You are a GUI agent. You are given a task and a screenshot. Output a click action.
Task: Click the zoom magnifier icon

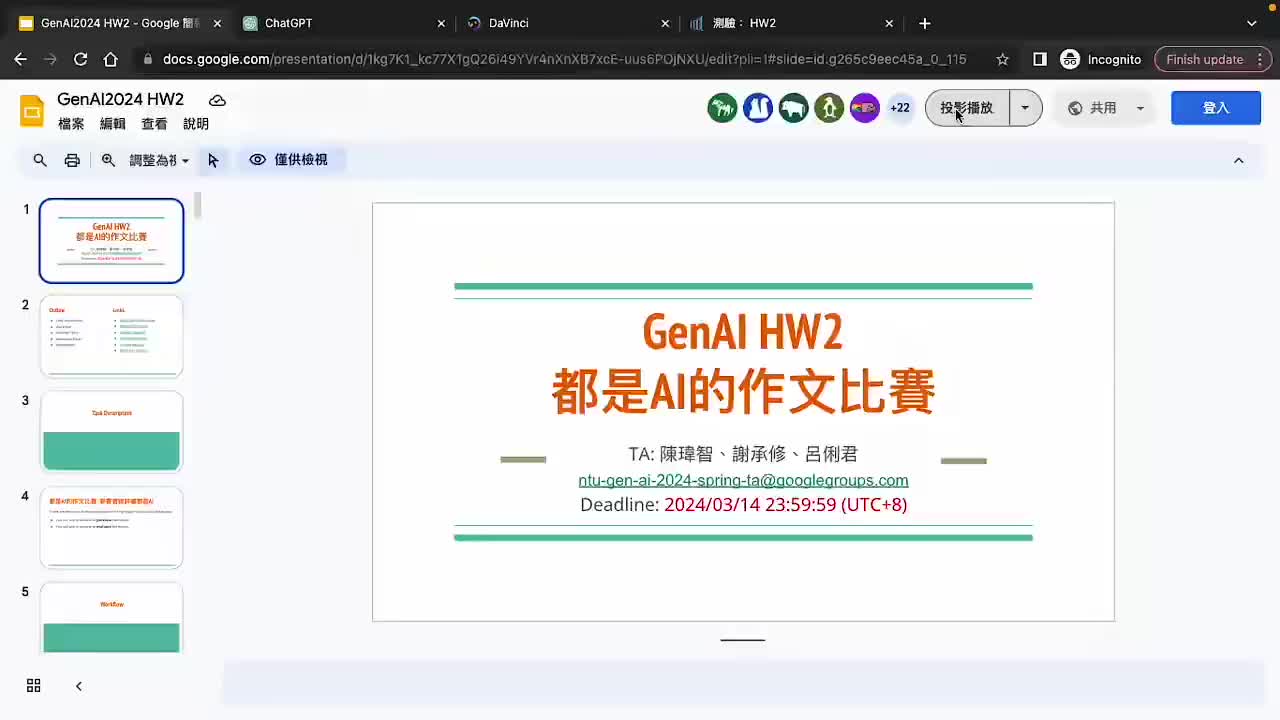[x=108, y=160]
